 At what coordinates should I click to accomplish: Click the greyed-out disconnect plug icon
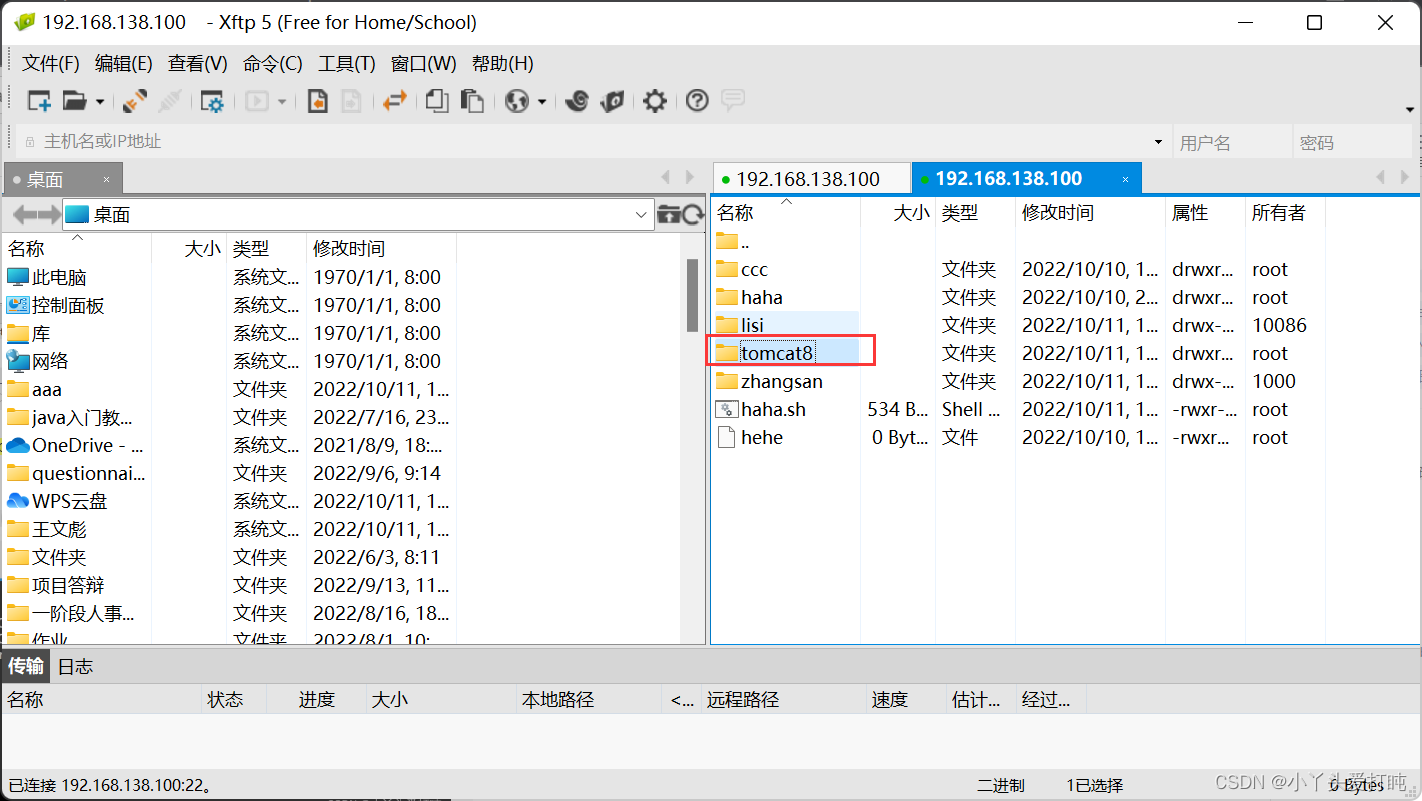(171, 101)
